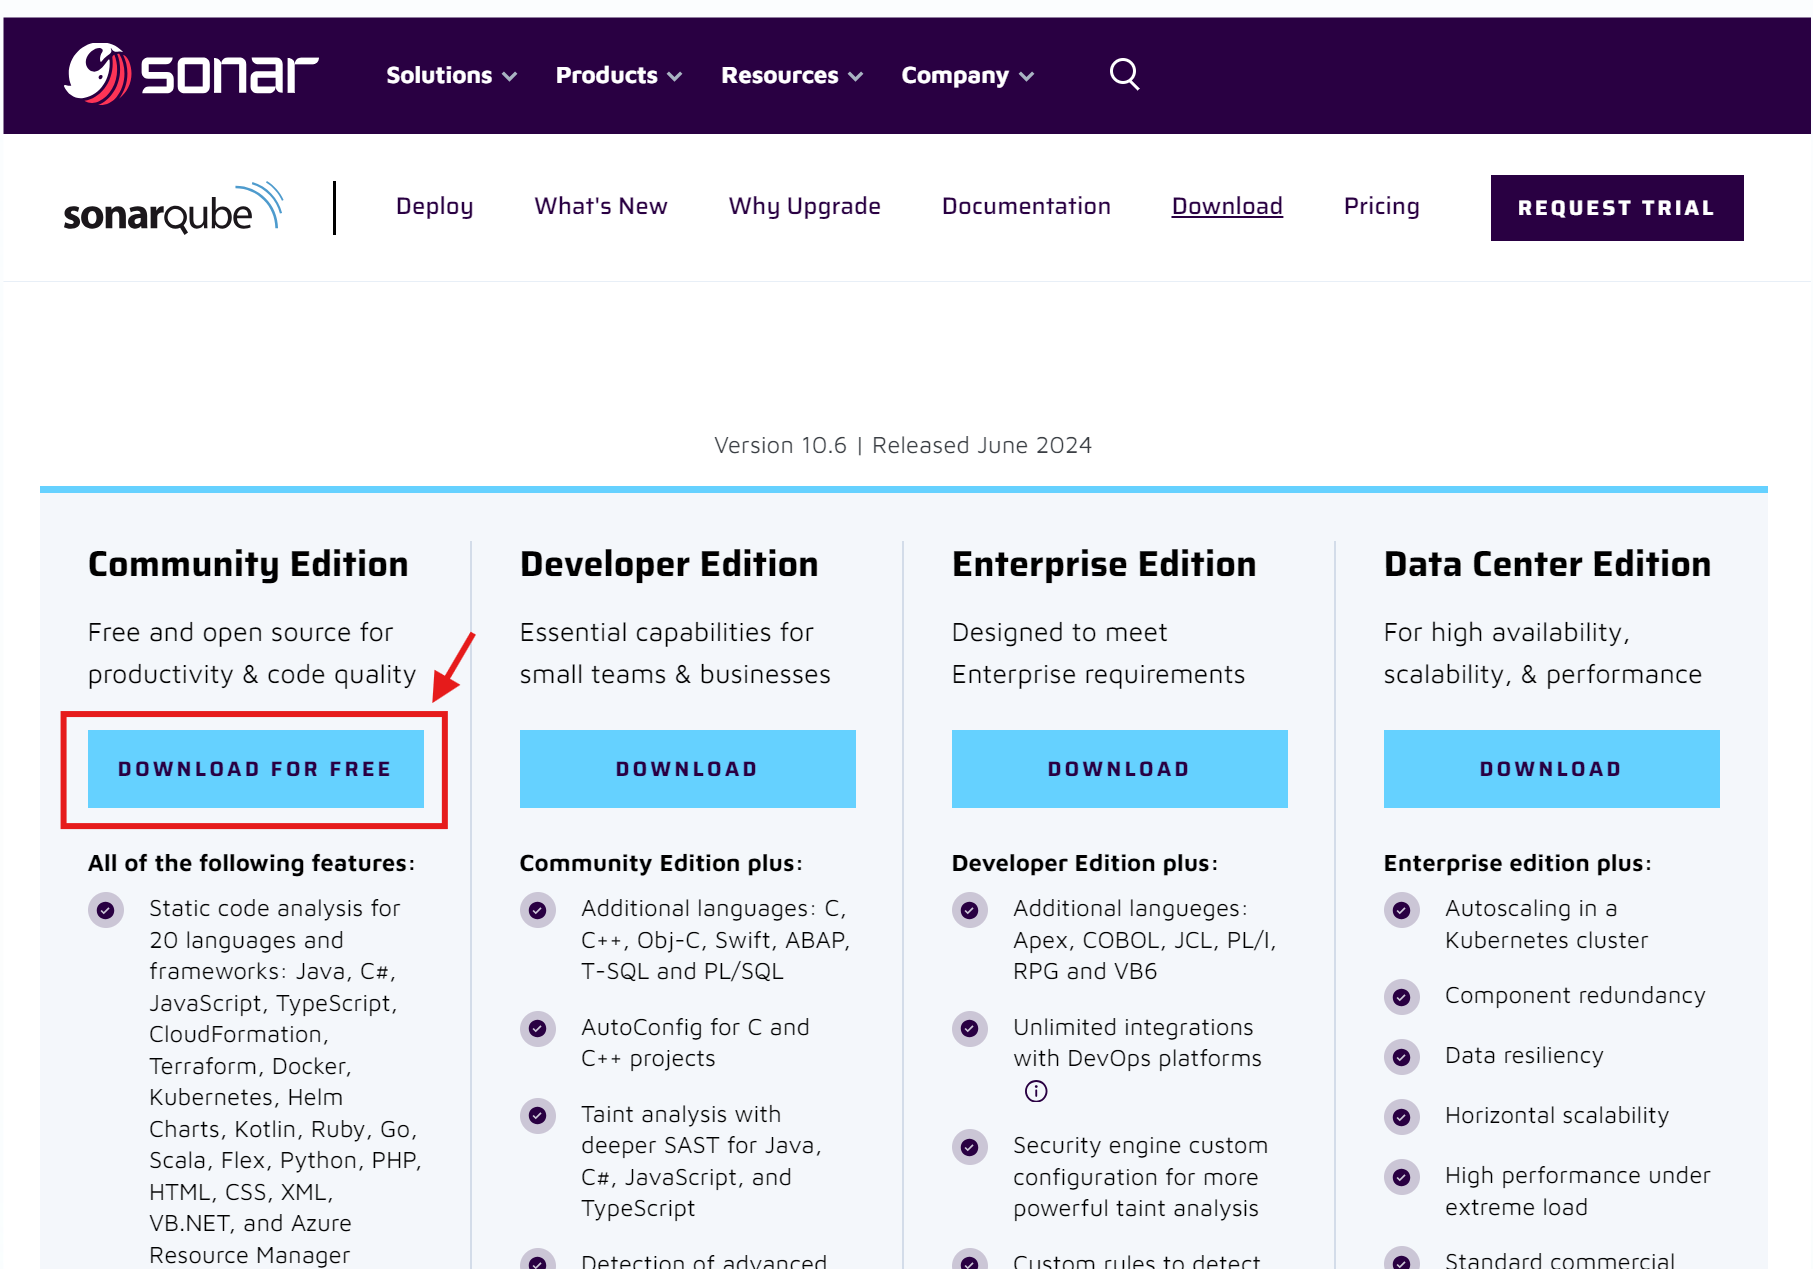Click checkmark icon beside Additional languages: C
This screenshot has width=1813, height=1269.
[x=538, y=910]
